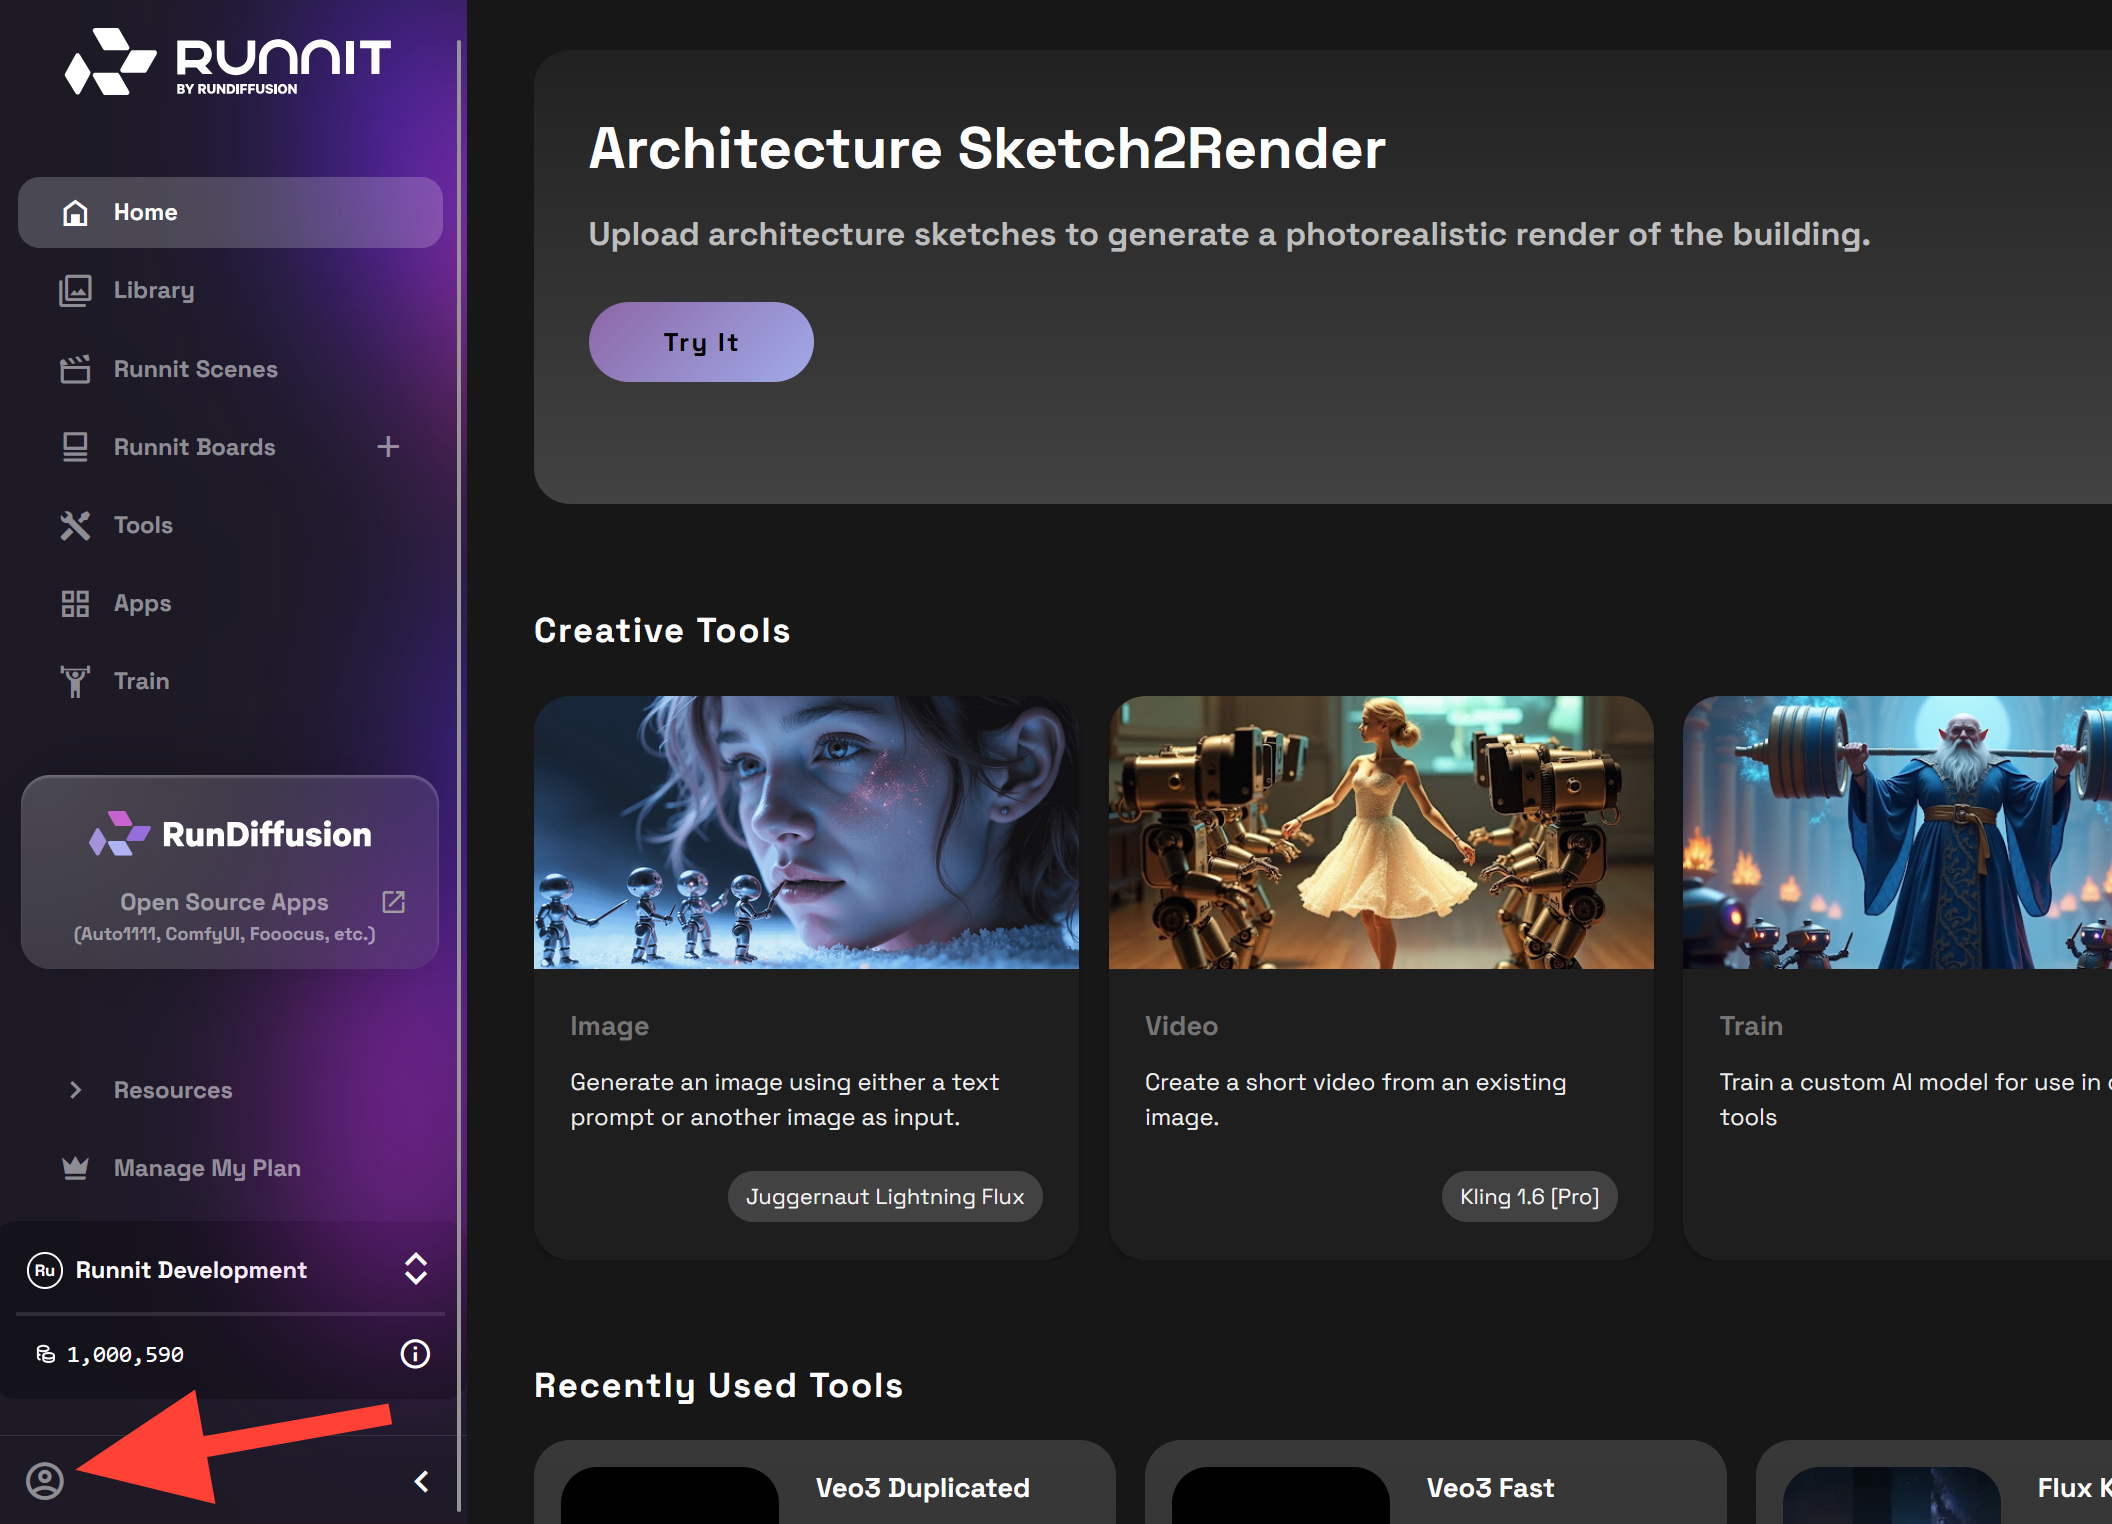
Task: Click the Try It button
Action: click(x=701, y=342)
